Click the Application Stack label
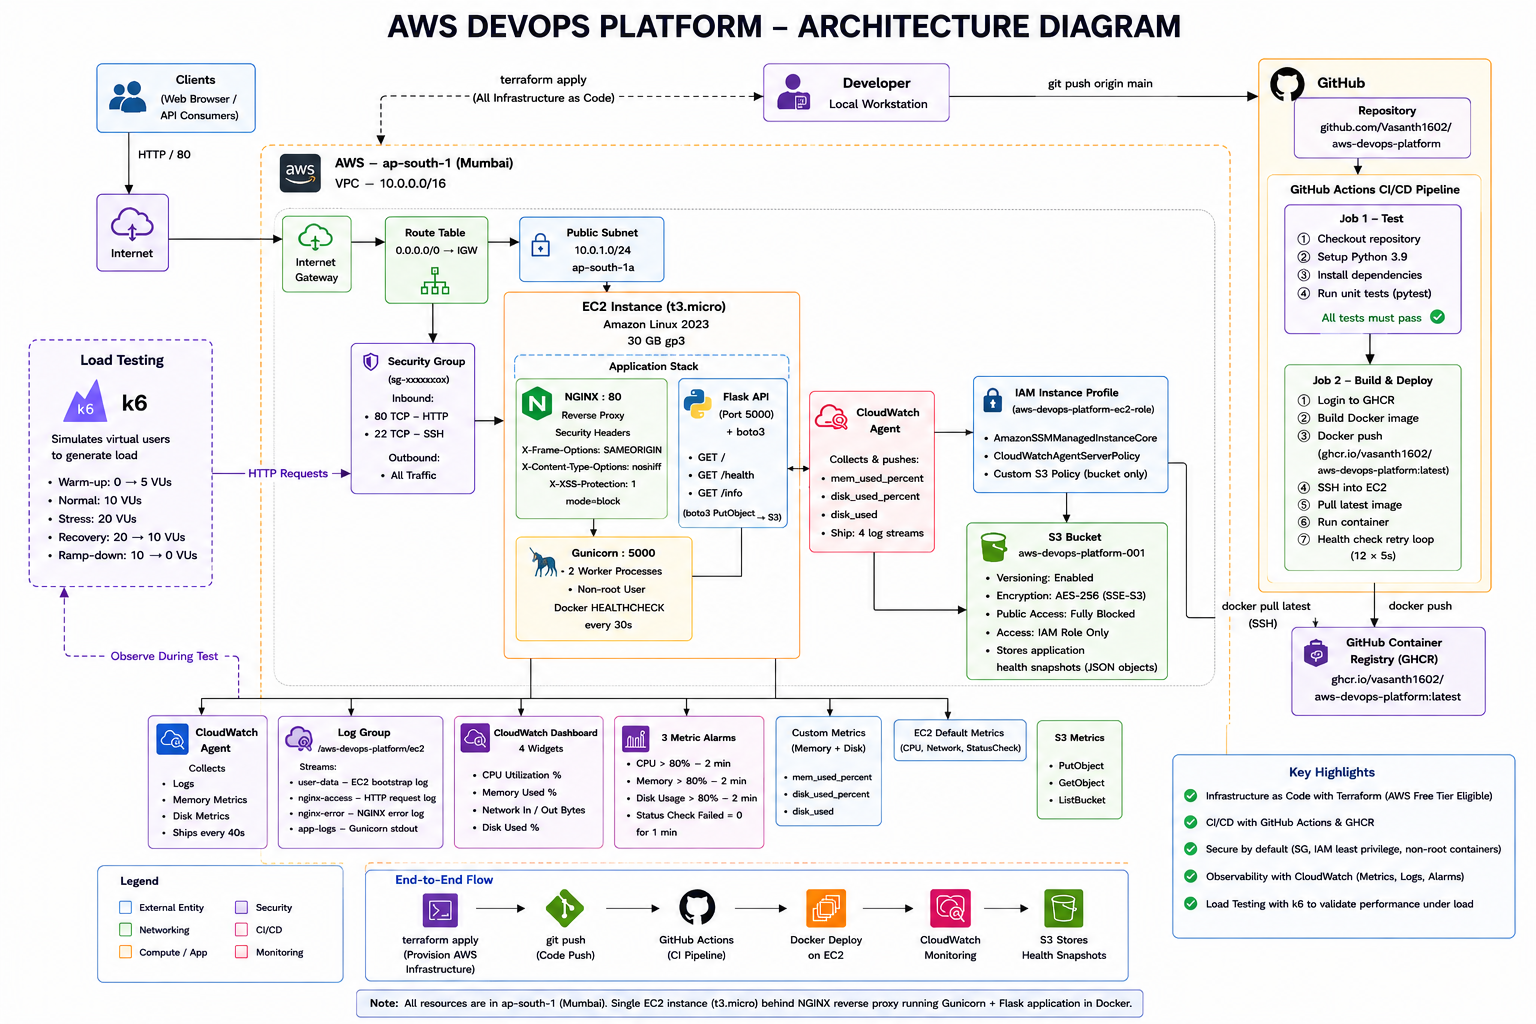 click(x=653, y=367)
